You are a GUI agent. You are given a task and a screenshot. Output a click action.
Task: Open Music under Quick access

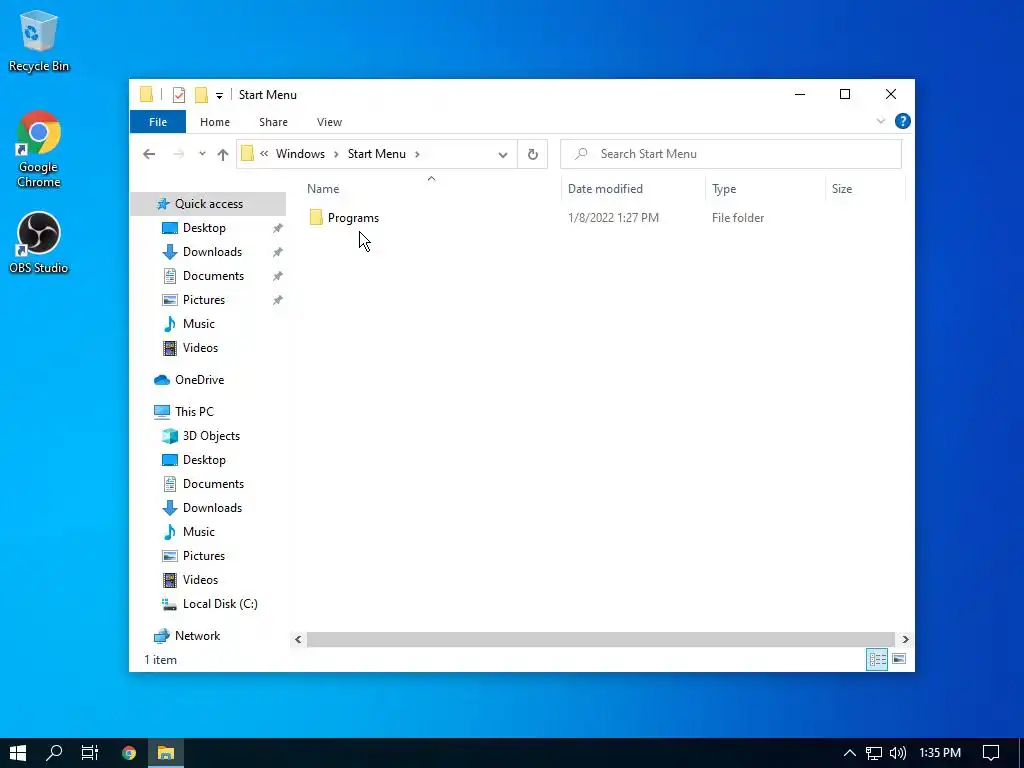click(x=199, y=324)
